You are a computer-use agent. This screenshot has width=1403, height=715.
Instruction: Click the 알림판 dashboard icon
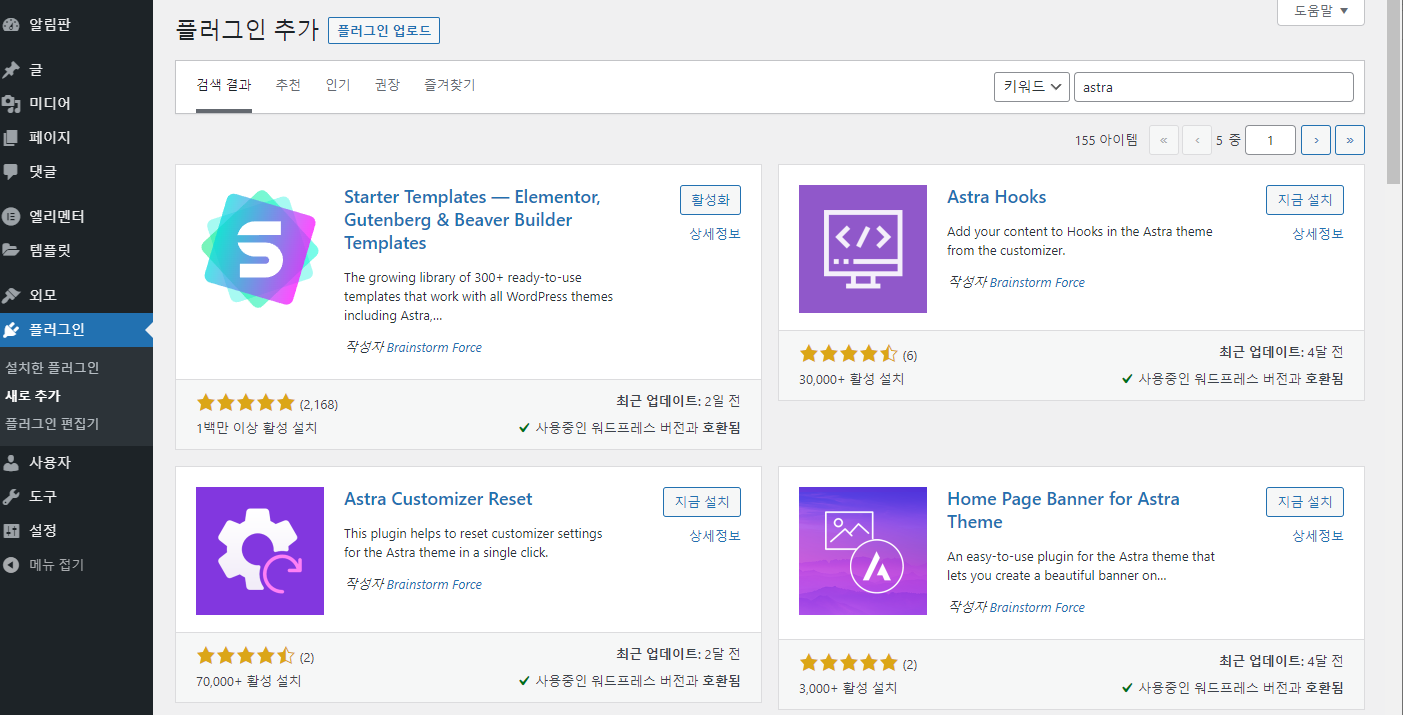[x=11, y=24]
